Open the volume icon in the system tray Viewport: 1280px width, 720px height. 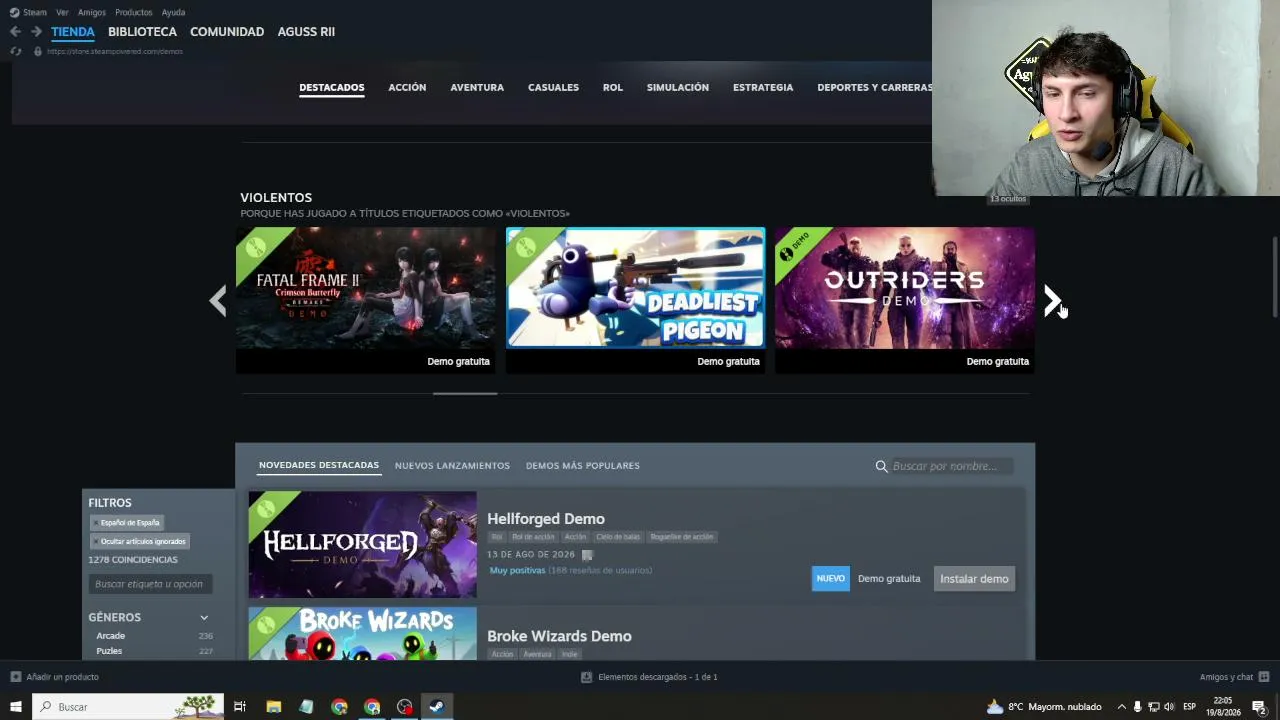coord(1169,707)
